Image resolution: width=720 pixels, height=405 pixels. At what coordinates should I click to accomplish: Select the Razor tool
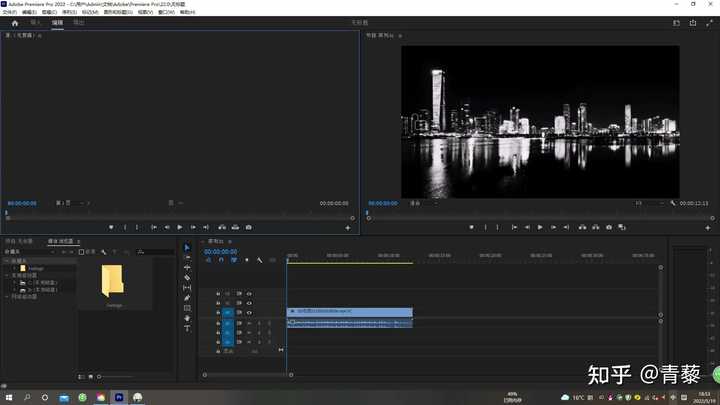[x=187, y=277]
